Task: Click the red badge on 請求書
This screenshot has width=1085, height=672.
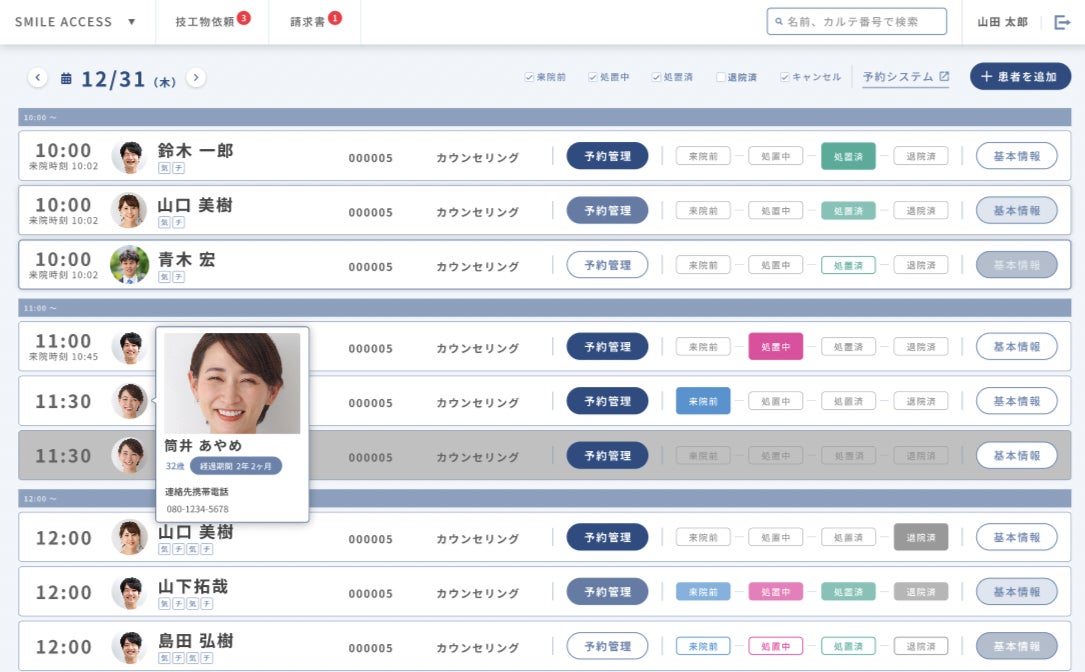Action: point(335,17)
